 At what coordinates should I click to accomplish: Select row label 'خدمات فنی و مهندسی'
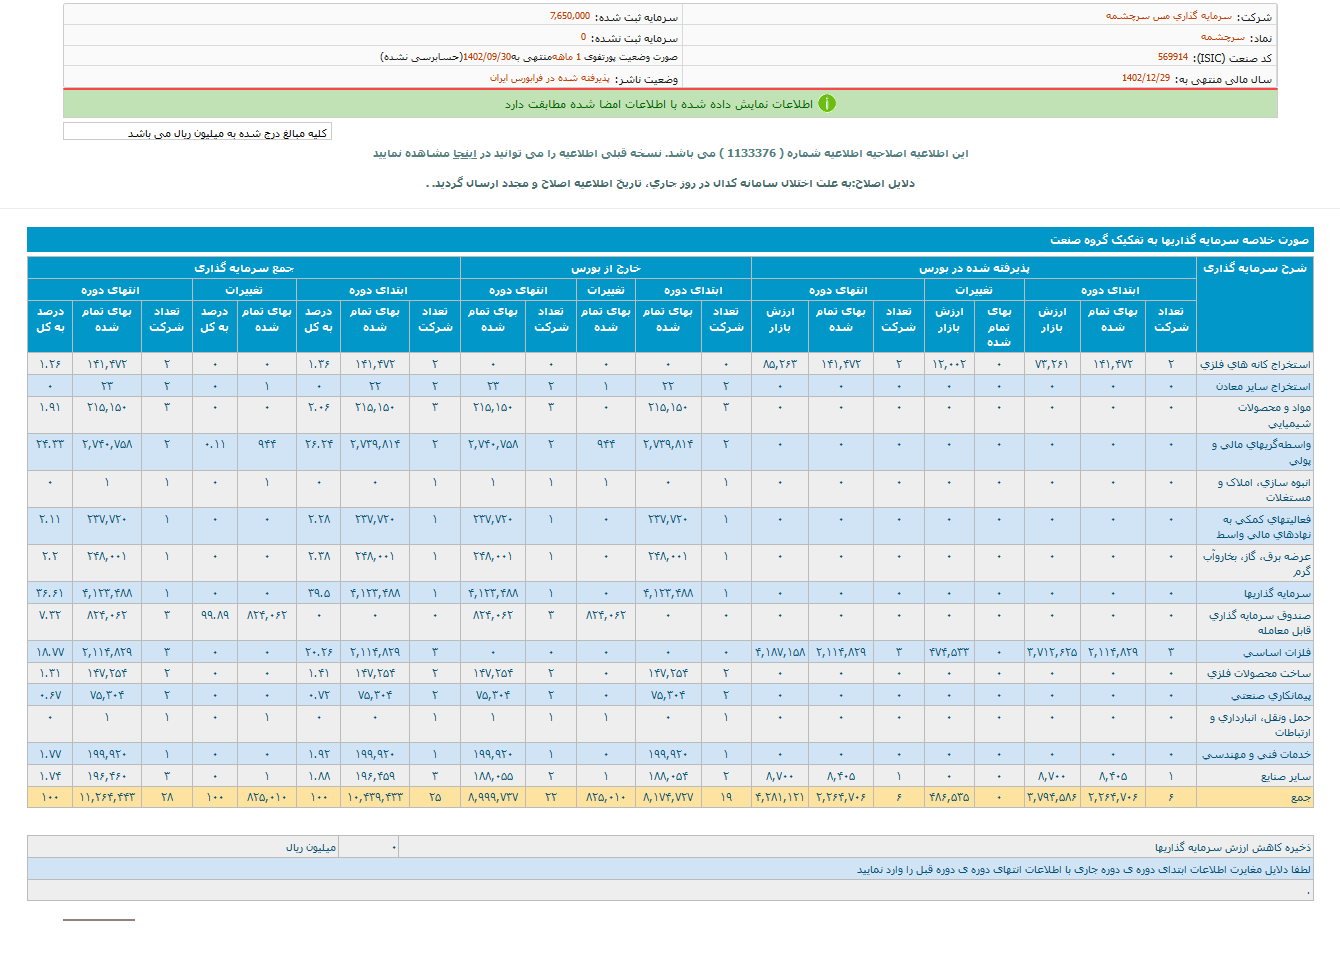click(x=1256, y=754)
